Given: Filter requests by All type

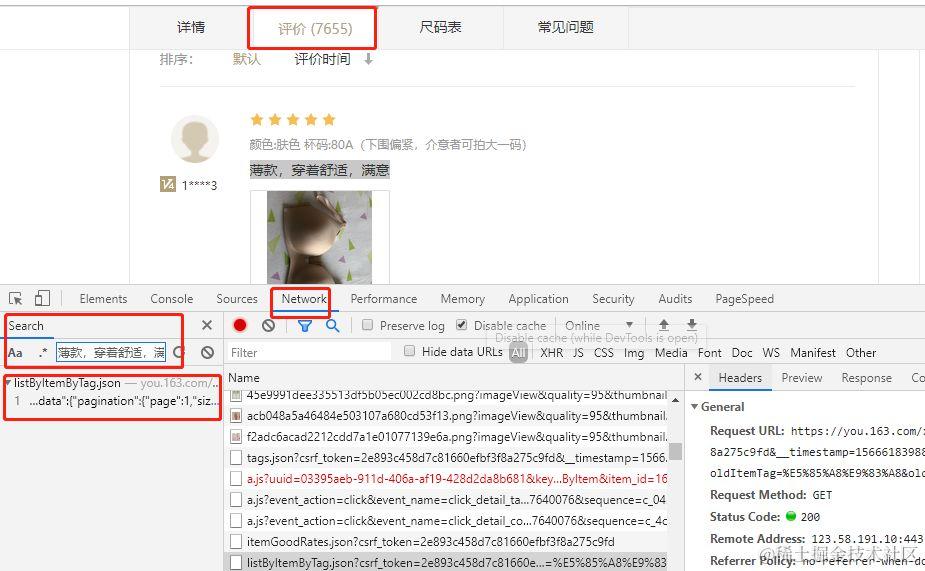Looking at the screenshot, I should click(519, 353).
